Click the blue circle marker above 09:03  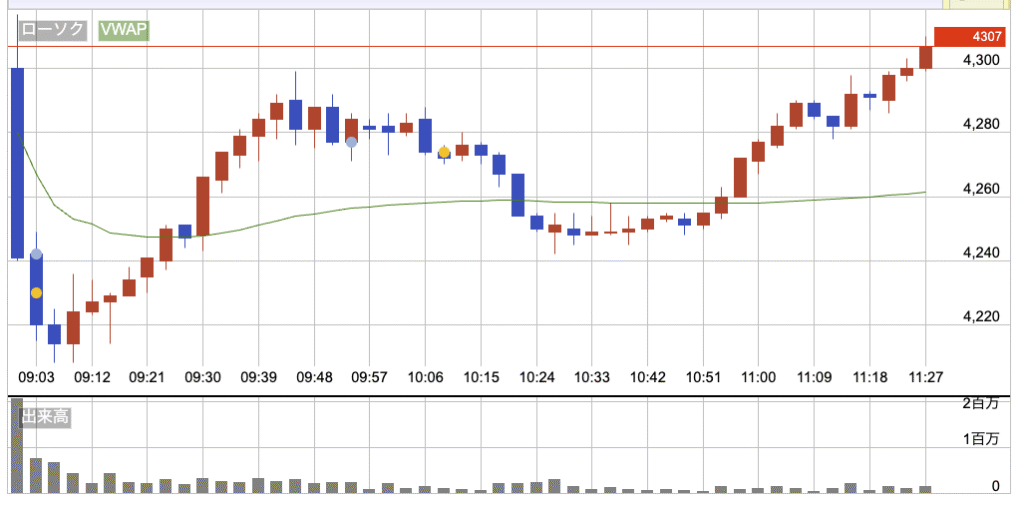pos(36,254)
